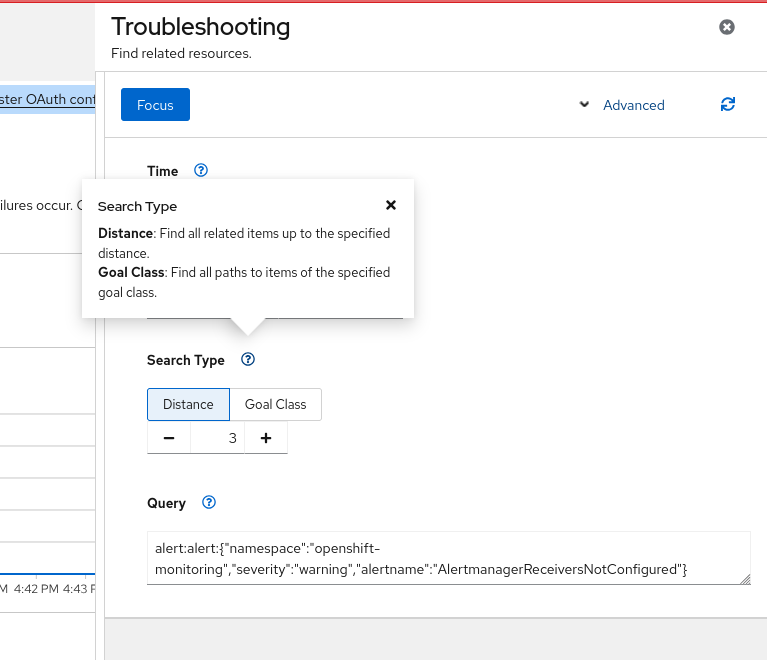Click the 'Find related resources.' subtitle
Viewport: 767px width, 660px height.
click(181, 53)
